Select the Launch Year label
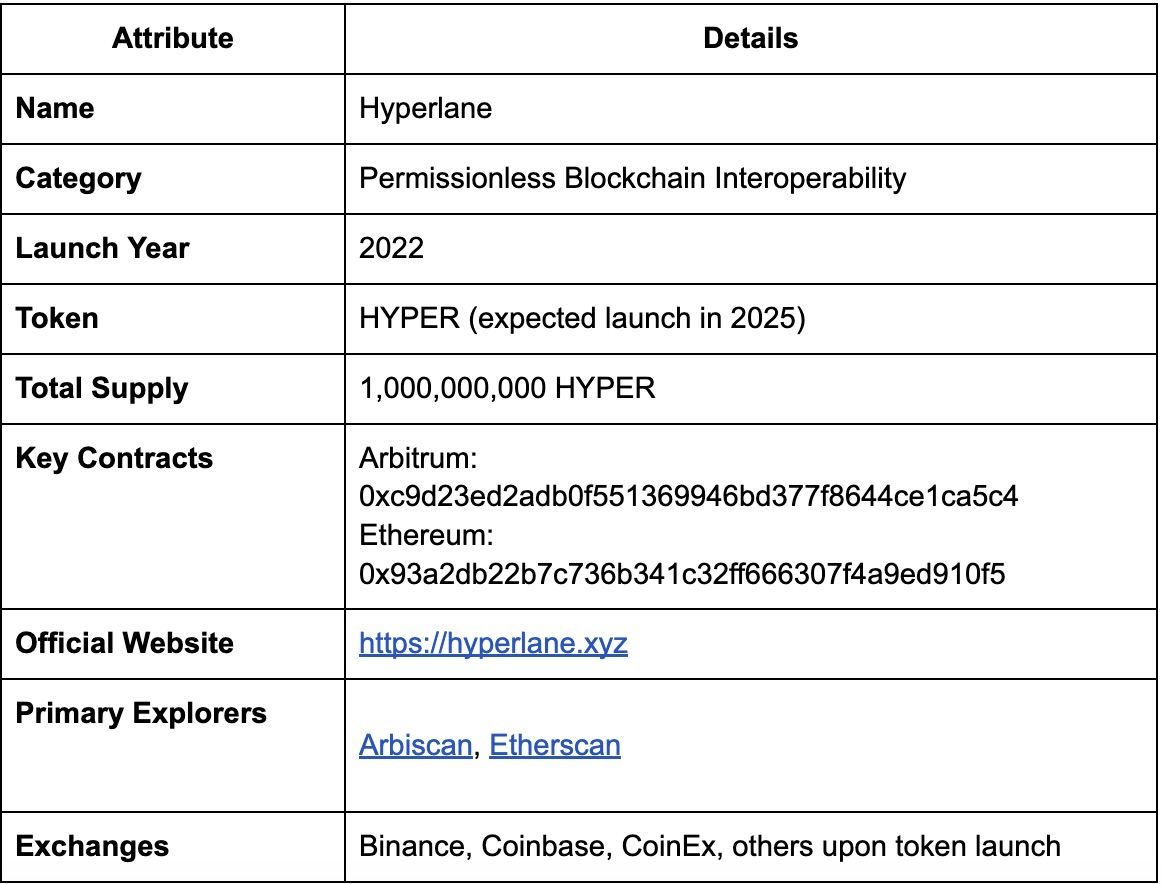The image size is (1162, 884). (102, 248)
